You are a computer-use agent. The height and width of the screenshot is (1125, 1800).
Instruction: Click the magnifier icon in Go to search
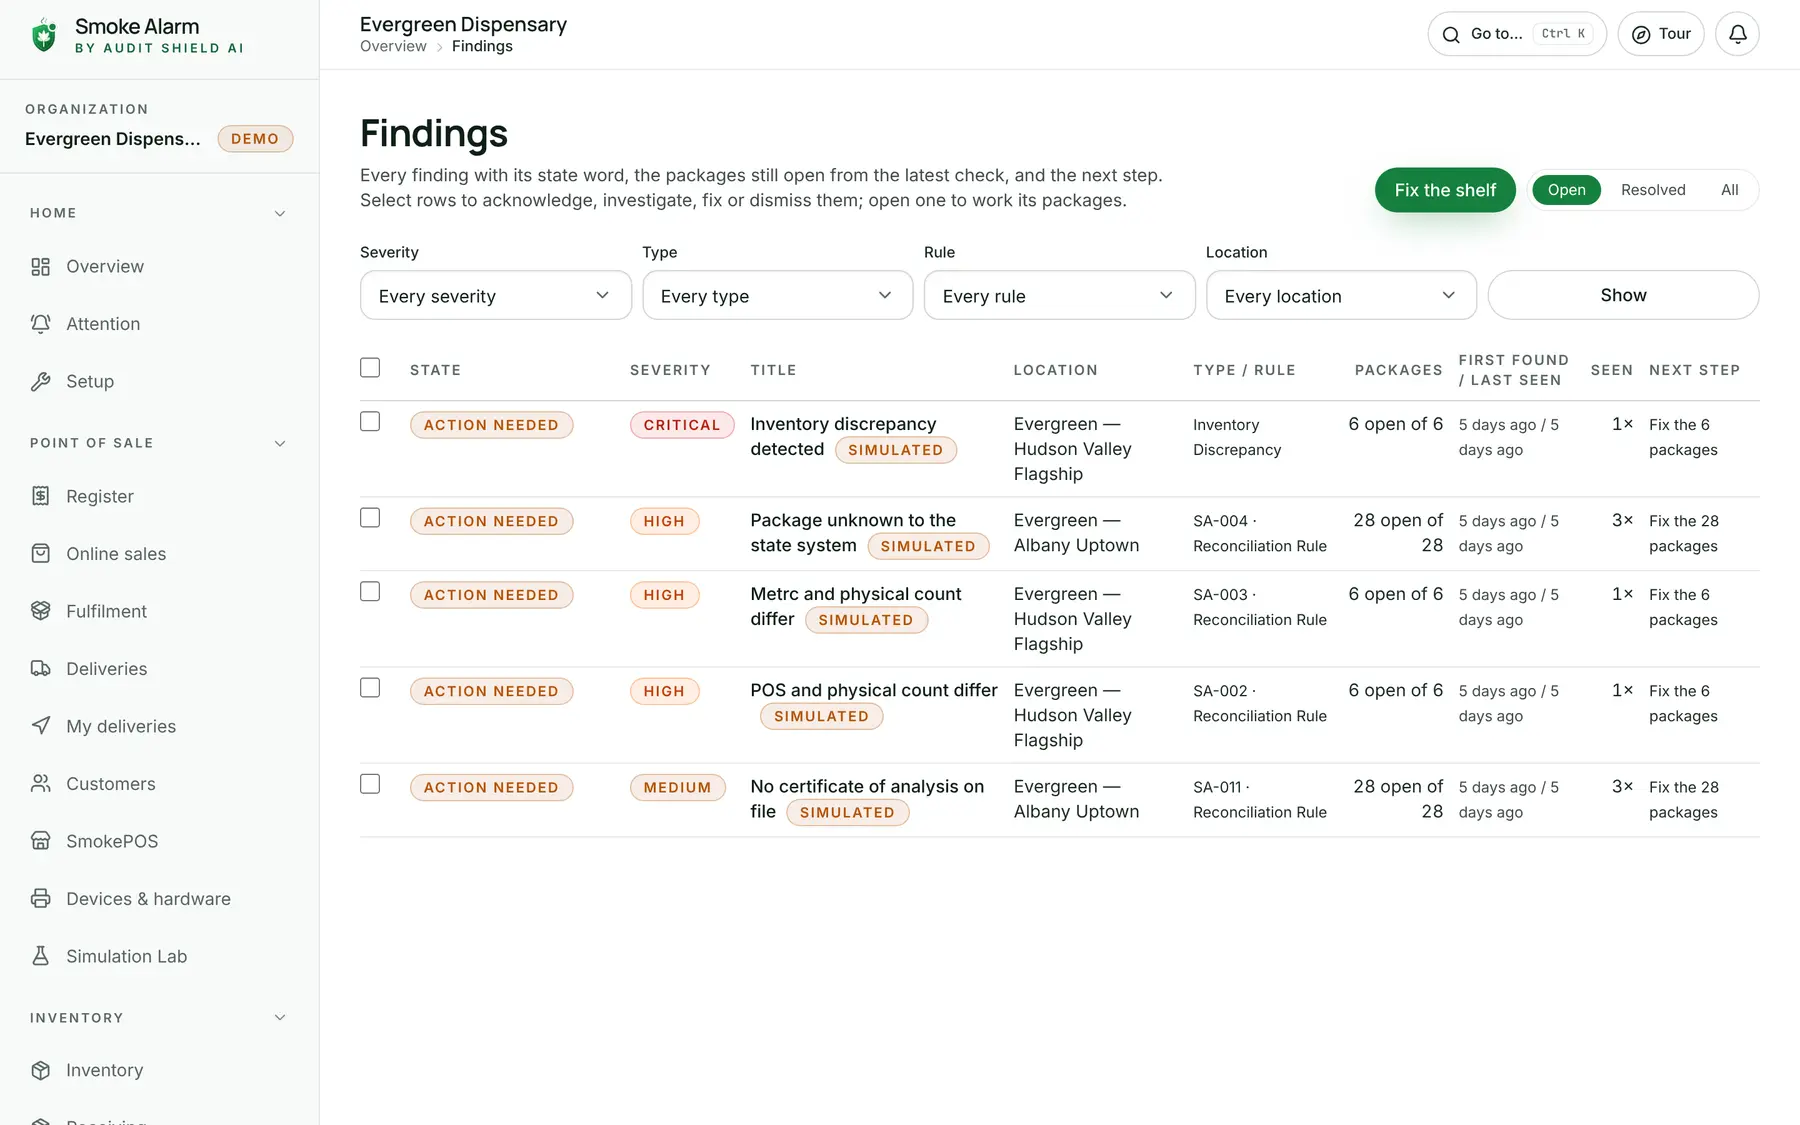click(1451, 35)
